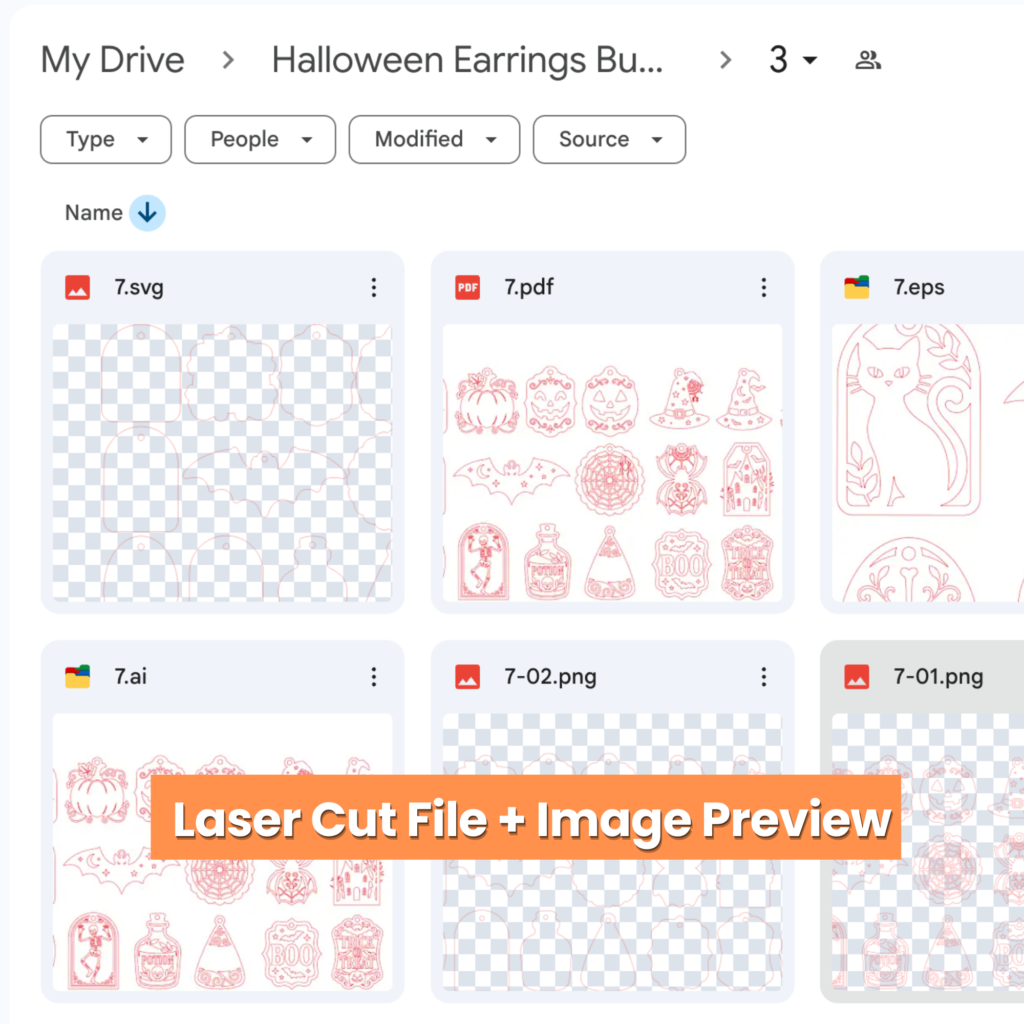Open the more options menu for 7.pdf
This screenshot has width=1024, height=1024.
pos(763,287)
